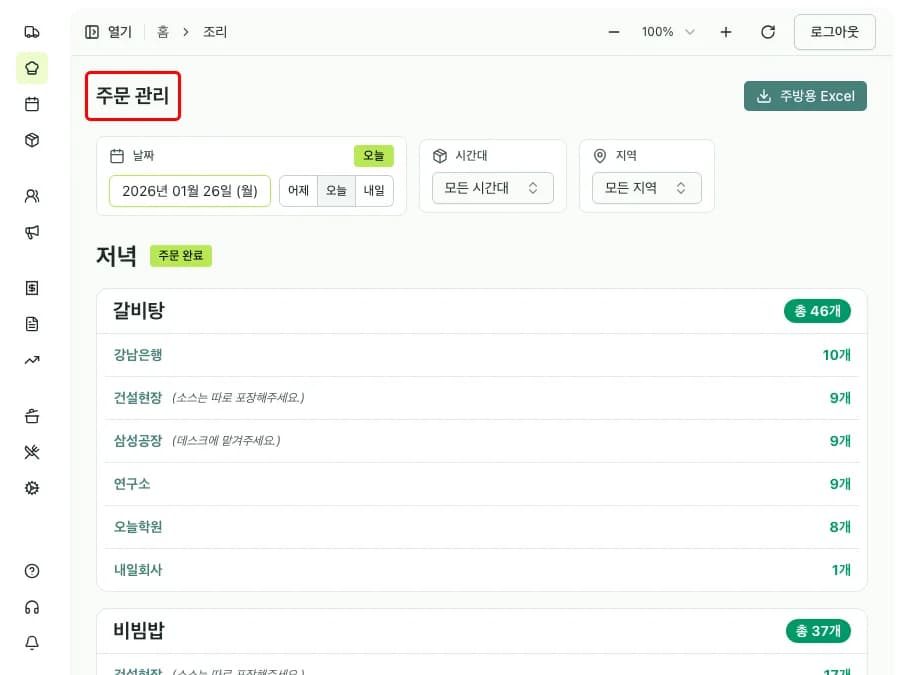900x675 pixels.
Task: Click the package sidebar icon
Action: point(32,140)
